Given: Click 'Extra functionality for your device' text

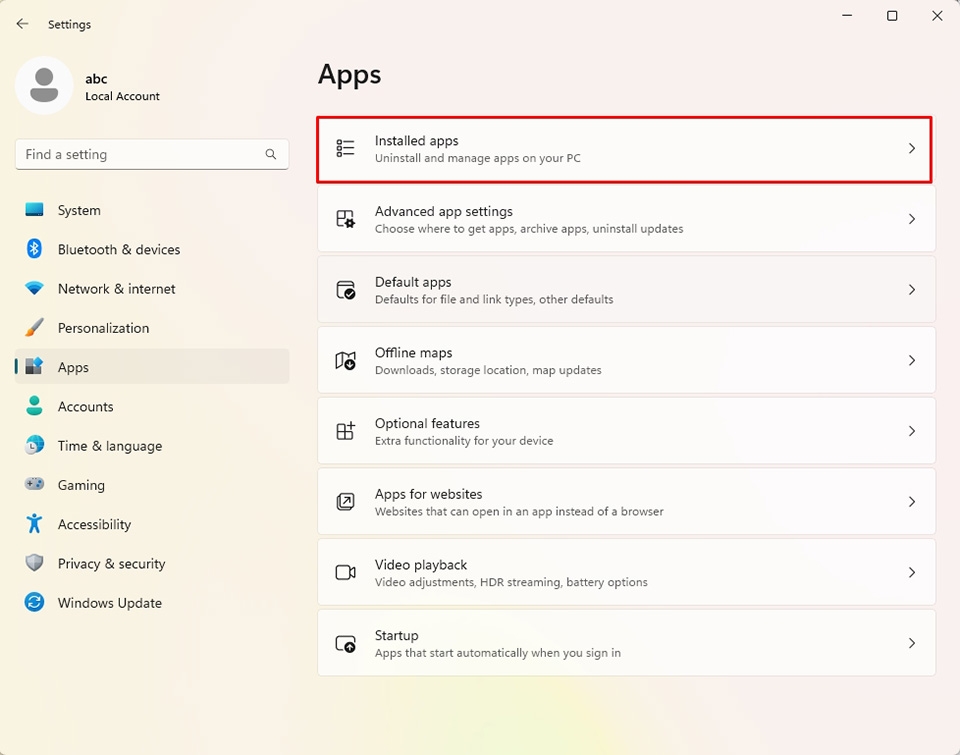Looking at the screenshot, I should click(463, 441).
